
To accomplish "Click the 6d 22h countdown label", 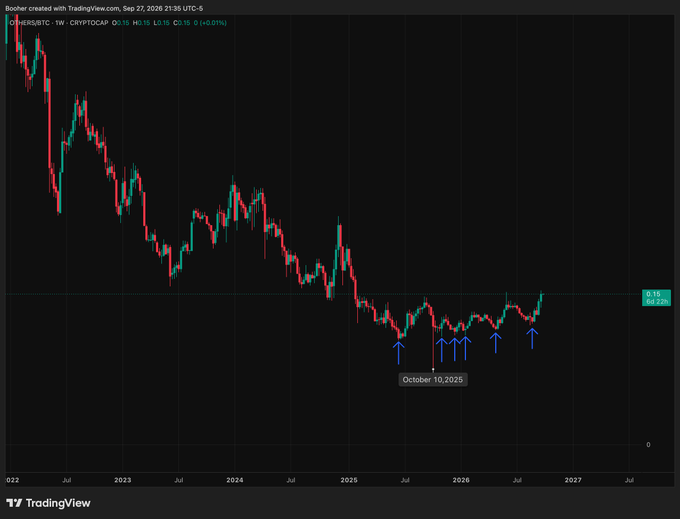I will (x=657, y=301).
